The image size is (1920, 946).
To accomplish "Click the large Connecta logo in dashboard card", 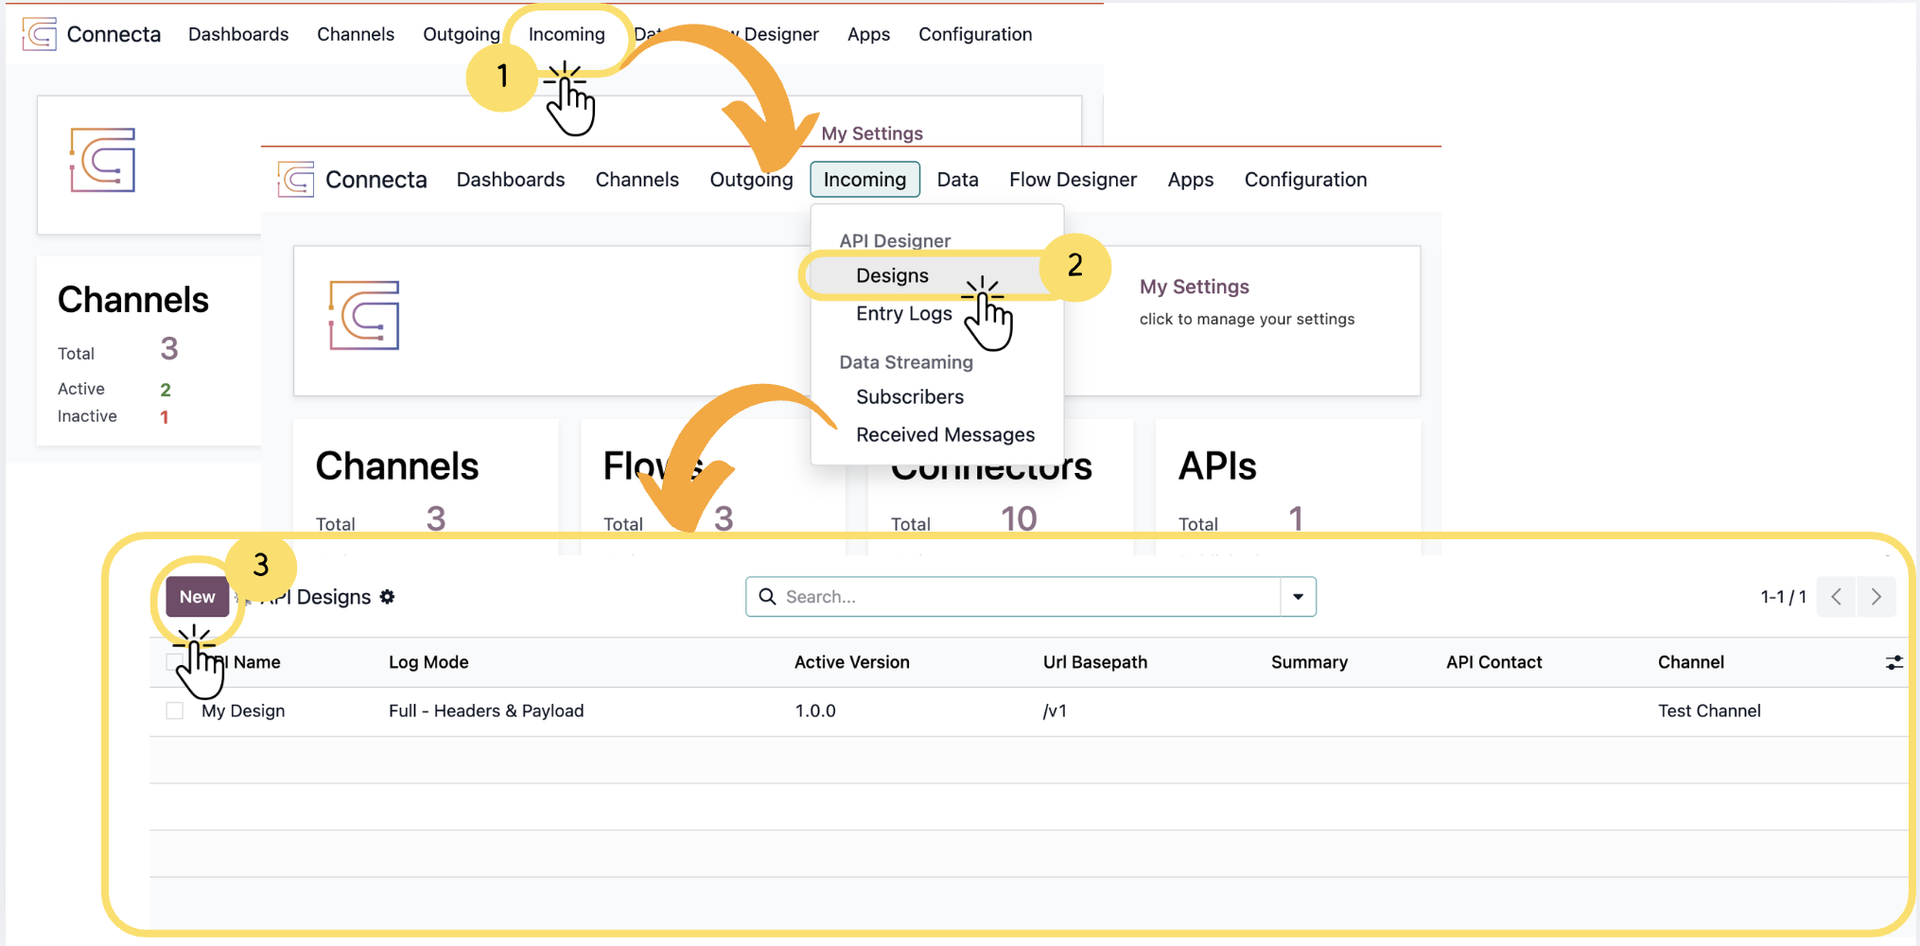I will pos(364,316).
